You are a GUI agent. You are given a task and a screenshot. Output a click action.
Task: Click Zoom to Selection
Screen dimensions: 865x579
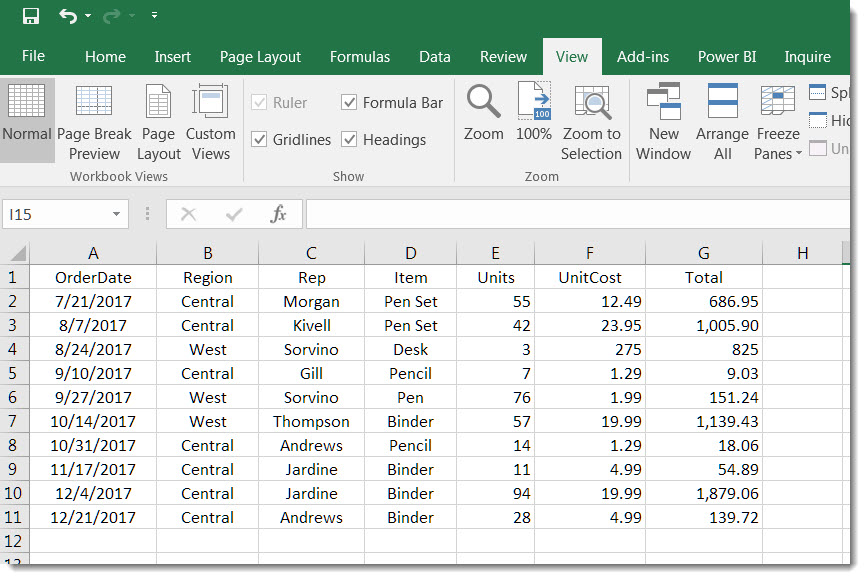(x=591, y=120)
